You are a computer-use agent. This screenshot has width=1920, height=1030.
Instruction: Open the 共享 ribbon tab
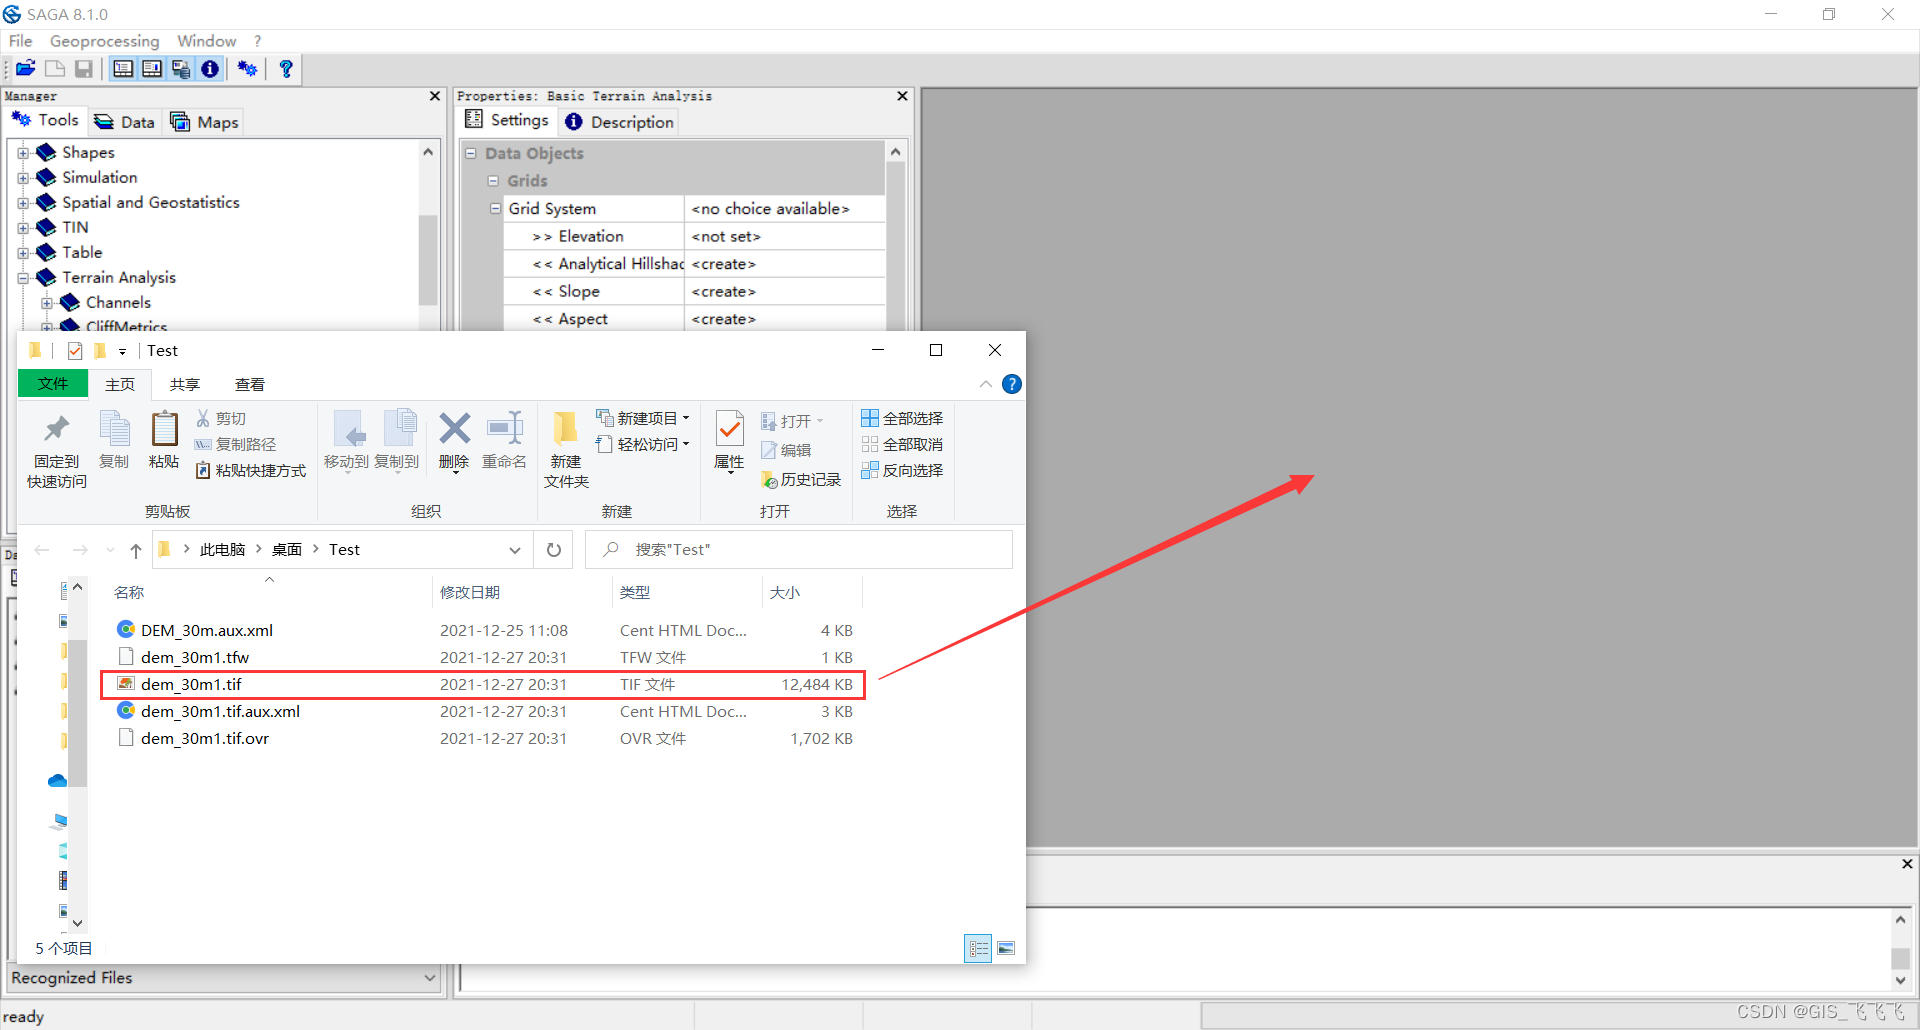185,384
